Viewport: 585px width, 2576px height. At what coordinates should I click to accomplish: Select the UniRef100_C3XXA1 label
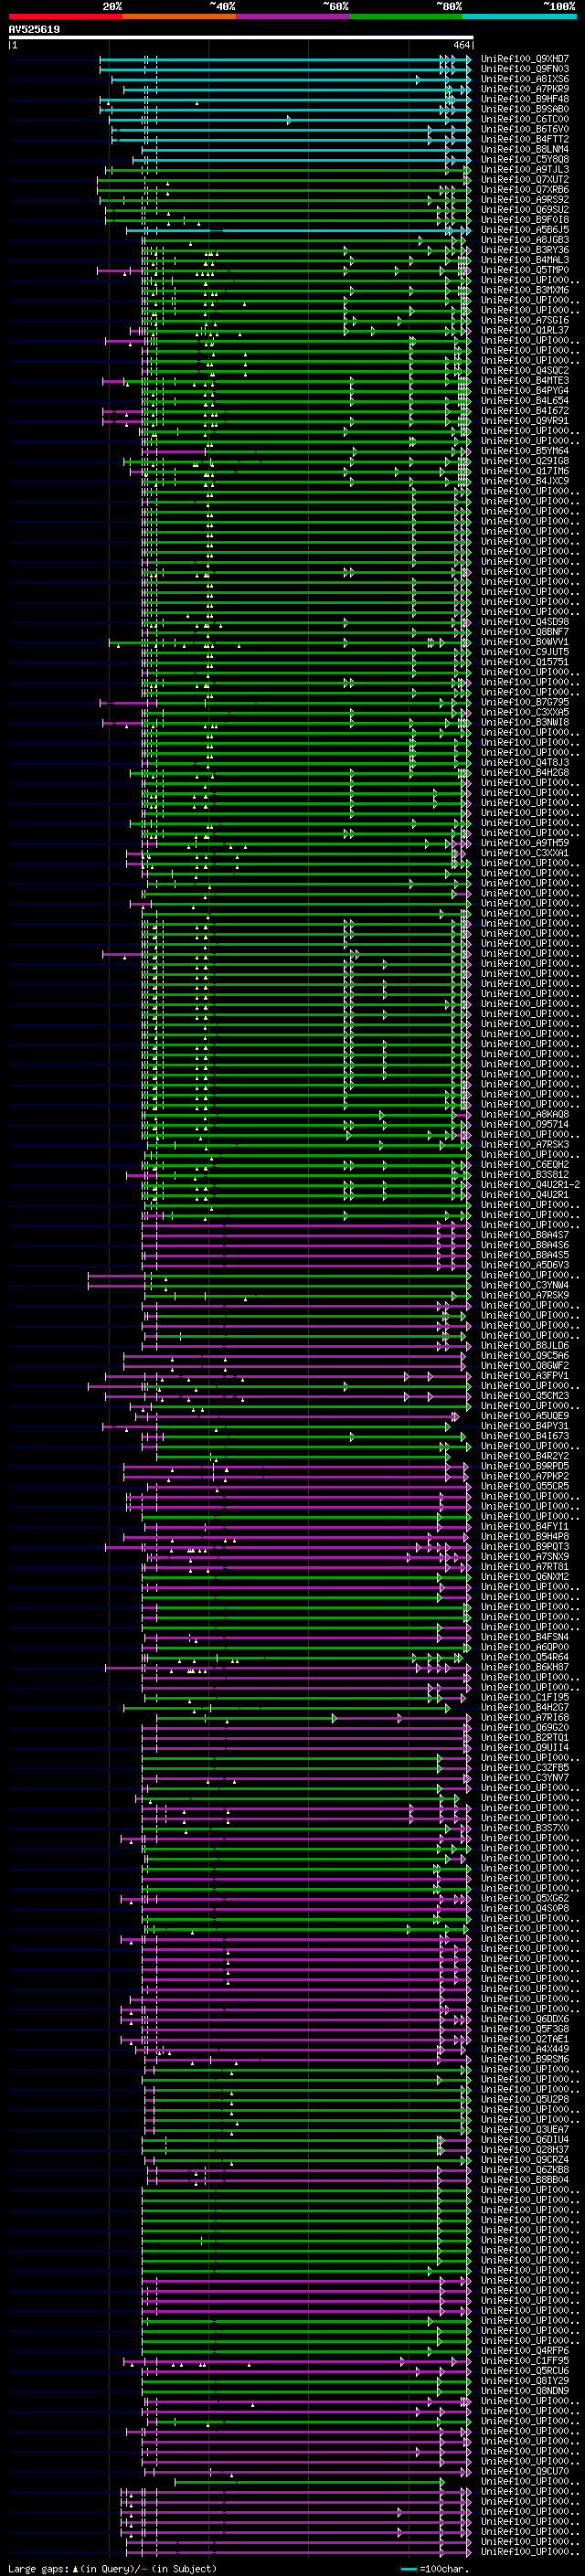tap(525, 853)
